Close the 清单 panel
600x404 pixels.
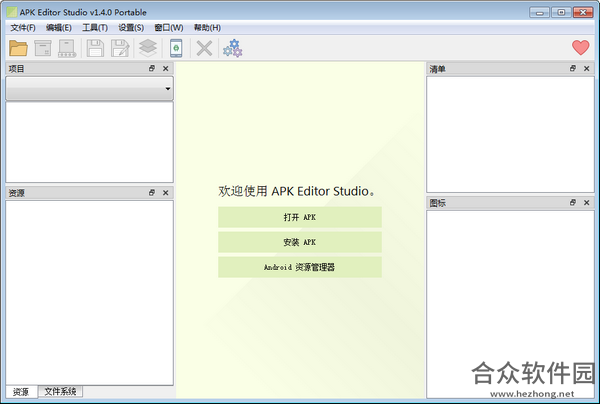coord(587,68)
